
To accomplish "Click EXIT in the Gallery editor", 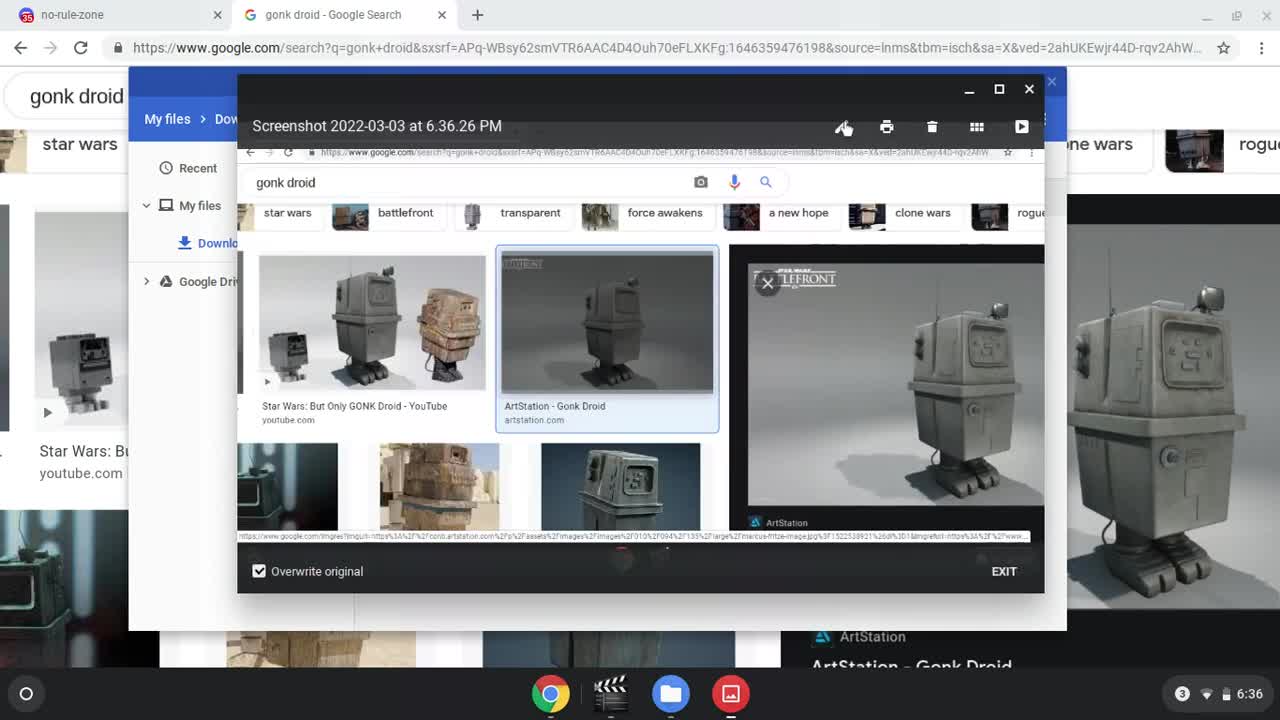I will 1004,571.
